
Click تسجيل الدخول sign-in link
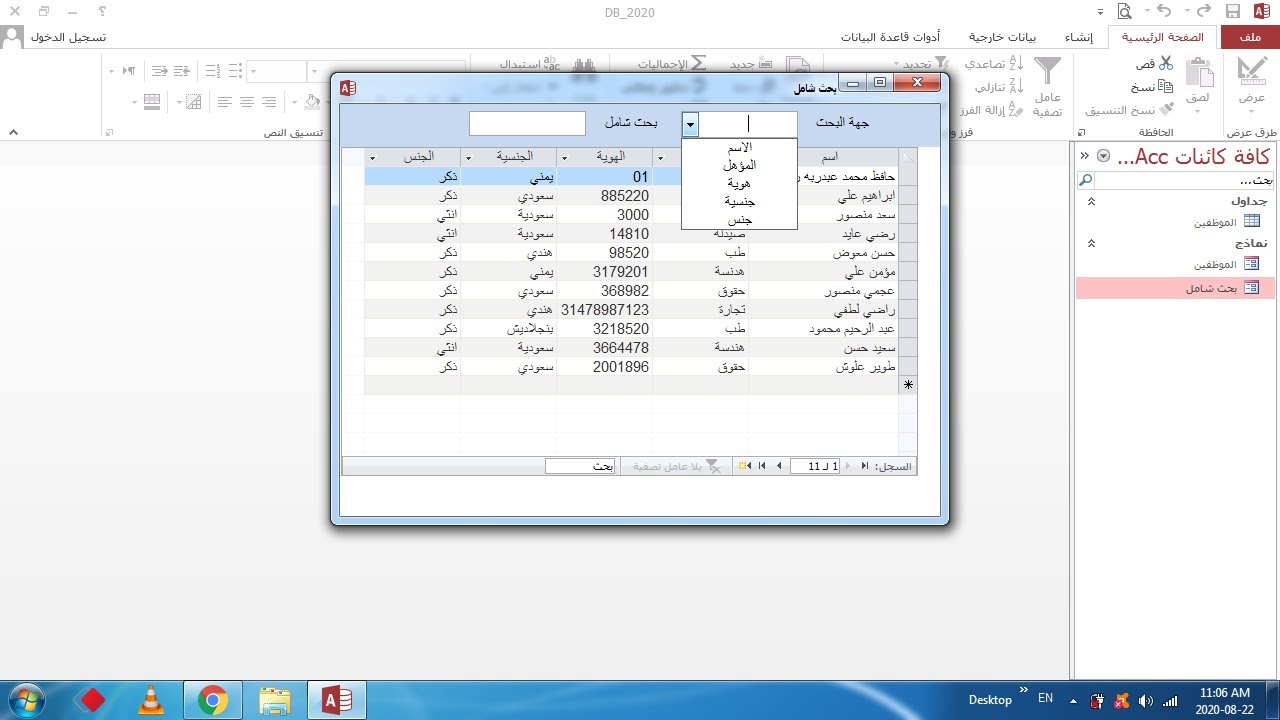(x=68, y=37)
